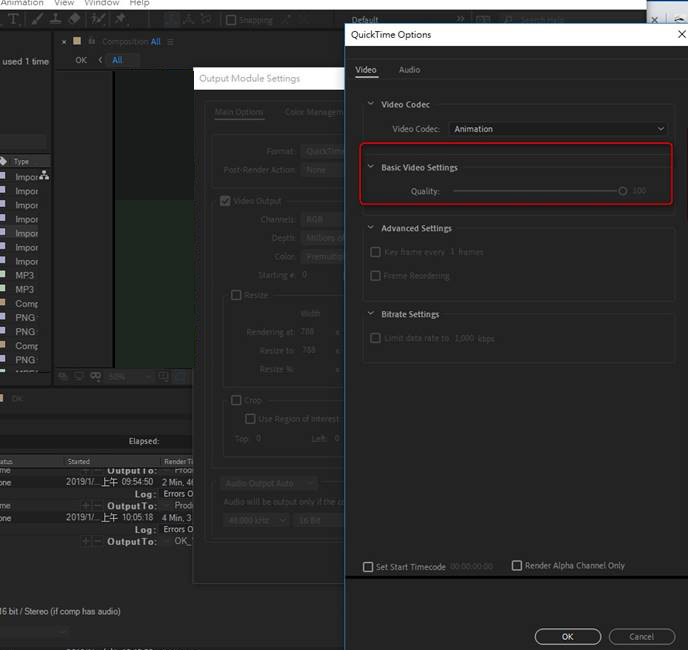Click the Composition panel color label square
Viewport: 688px width, 650px height.
tap(77, 41)
